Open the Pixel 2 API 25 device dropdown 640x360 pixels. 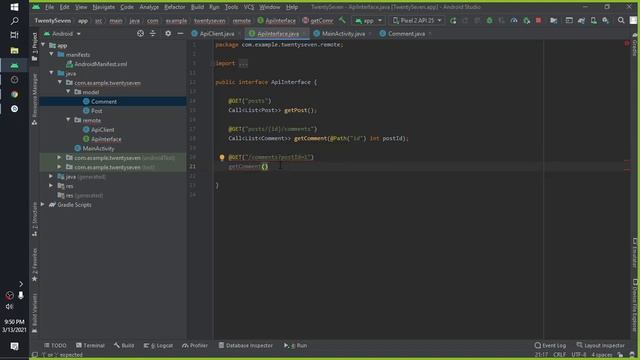[417, 20]
